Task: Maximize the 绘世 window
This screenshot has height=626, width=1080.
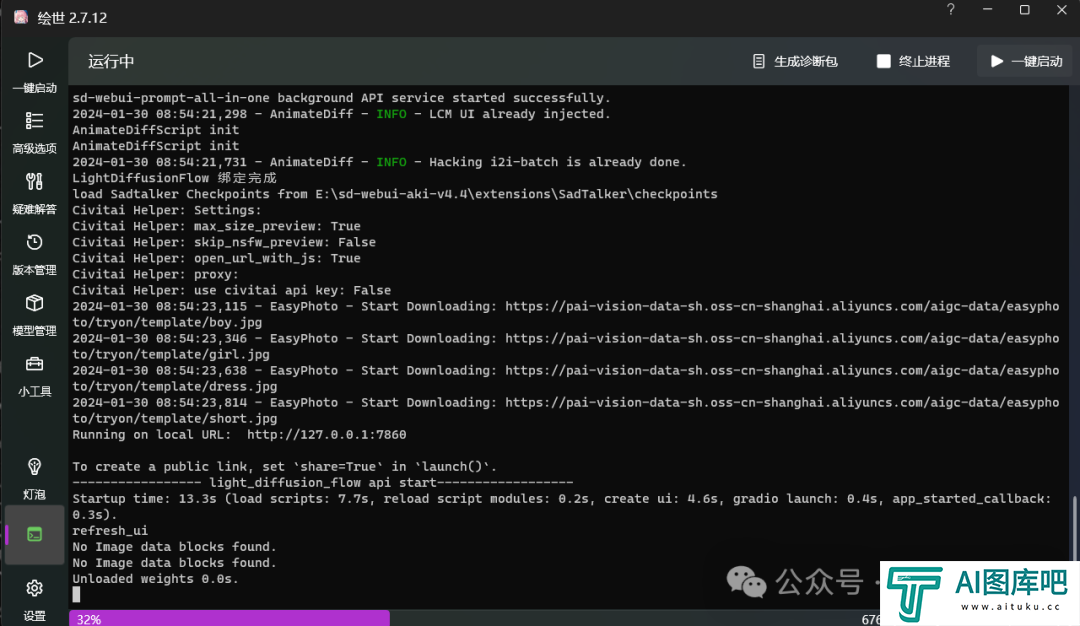Action: (1024, 10)
